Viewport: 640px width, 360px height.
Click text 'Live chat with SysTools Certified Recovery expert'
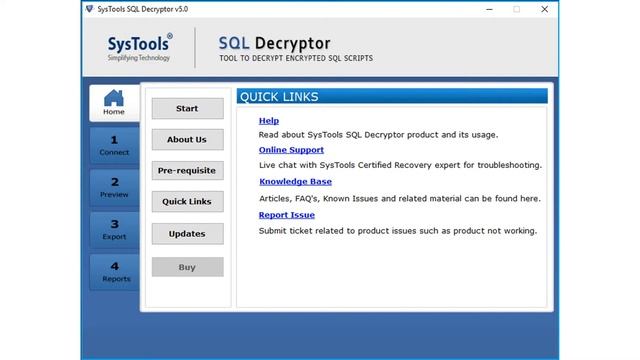pyautogui.click(x=360, y=165)
